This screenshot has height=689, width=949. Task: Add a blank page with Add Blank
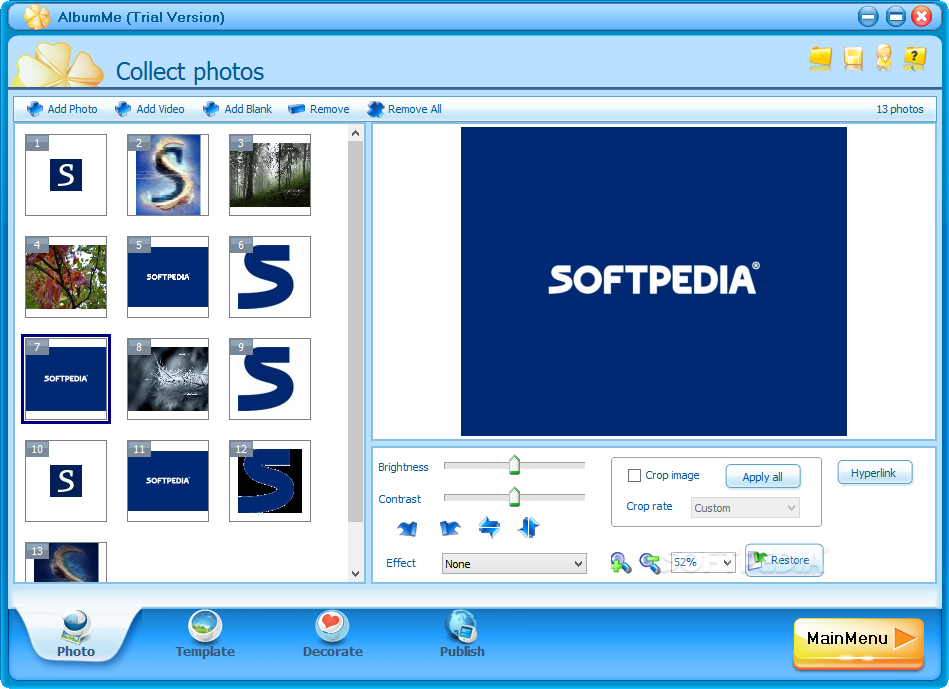pos(237,109)
